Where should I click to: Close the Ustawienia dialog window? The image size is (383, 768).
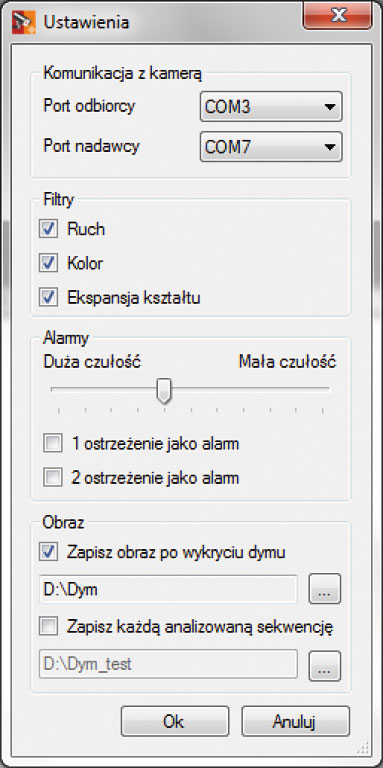(338, 16)
